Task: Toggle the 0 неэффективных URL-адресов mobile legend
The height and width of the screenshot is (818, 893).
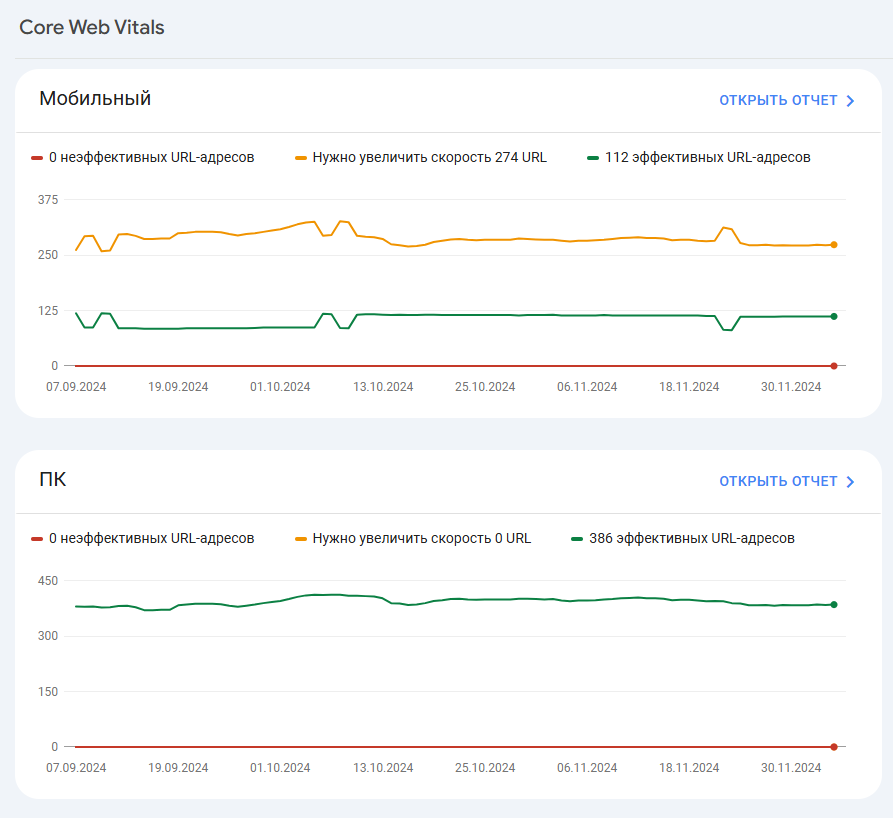Action: click(145, 157)
